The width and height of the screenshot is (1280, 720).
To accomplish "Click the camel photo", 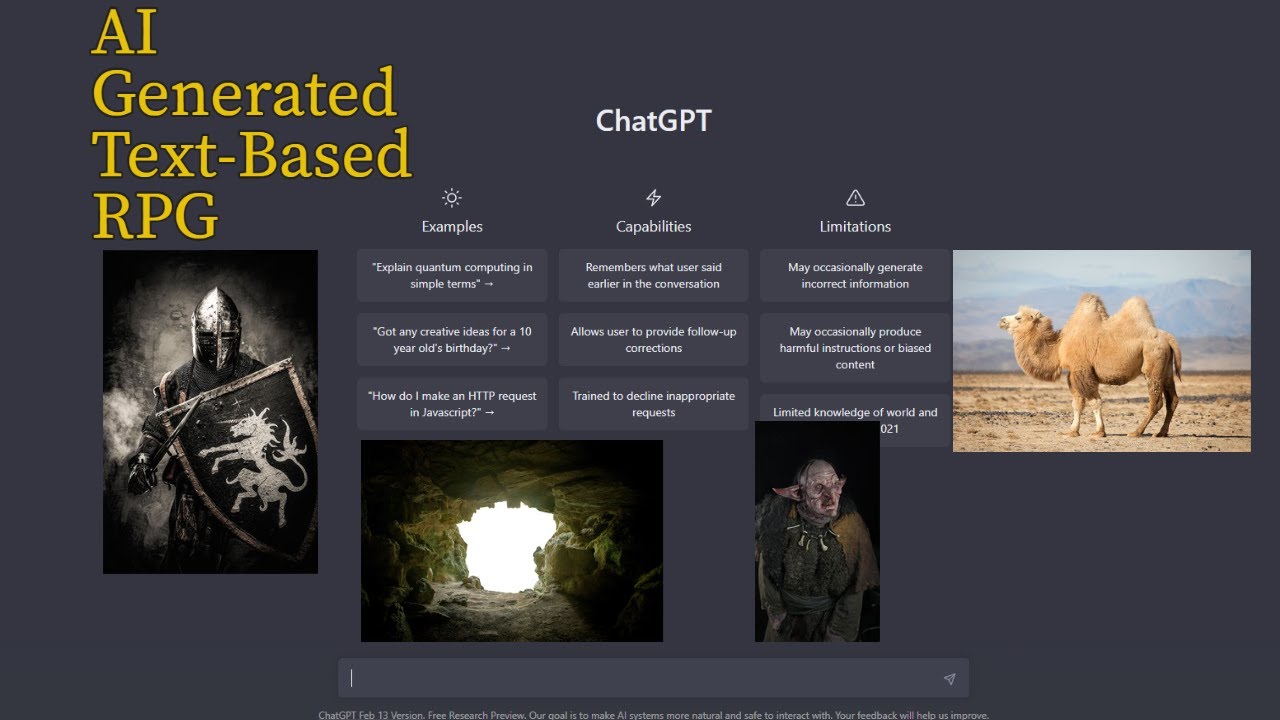I will pos(1102,351).
